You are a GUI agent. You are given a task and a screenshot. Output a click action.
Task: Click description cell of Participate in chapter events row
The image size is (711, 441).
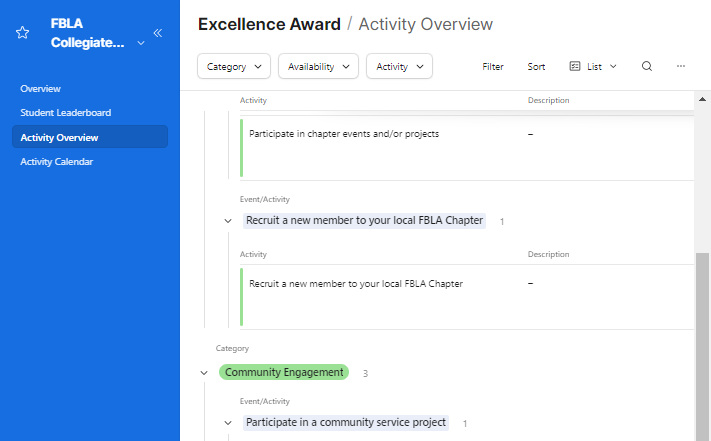click(531, 134)
